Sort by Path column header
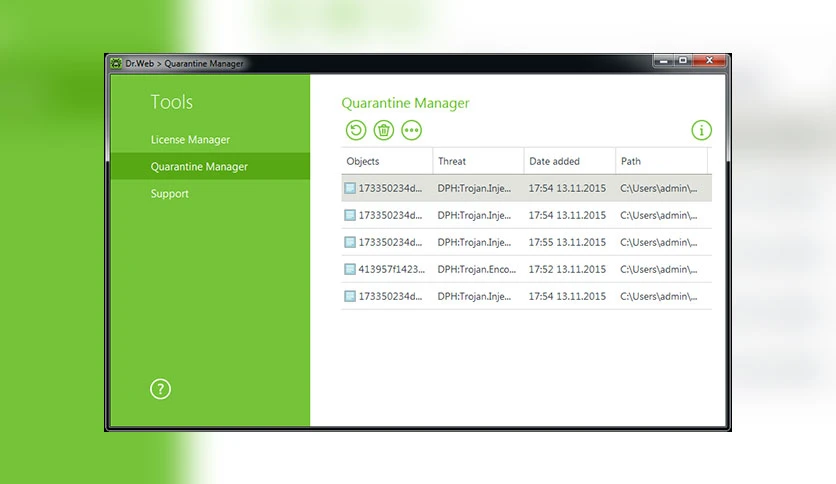Image resolution: width=836 pixels, height=484 pixels. (661, 161)
